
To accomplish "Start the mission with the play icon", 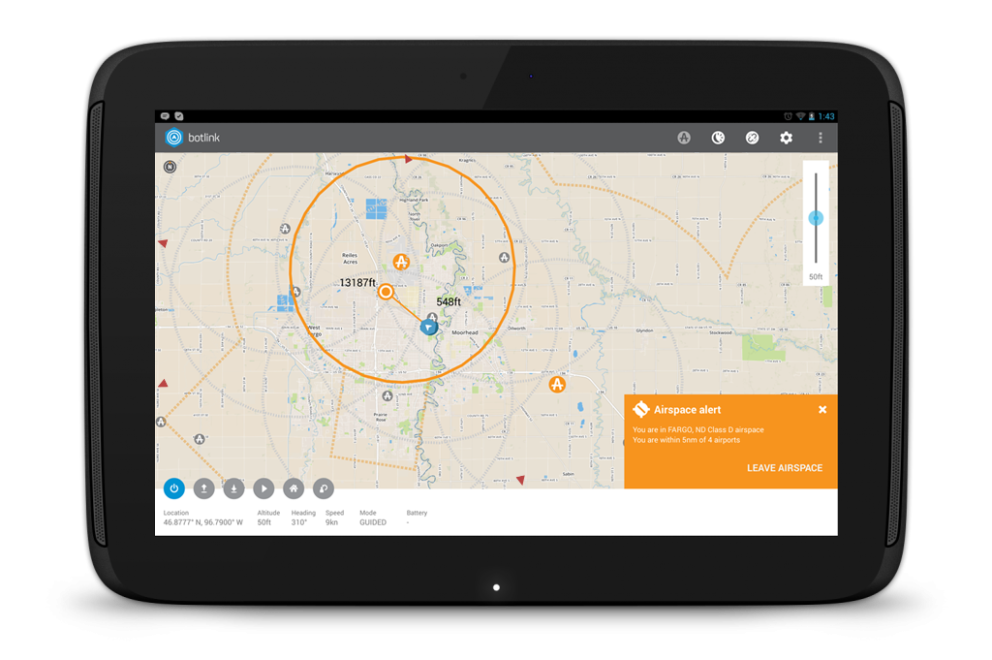I will click(x=264, y=489).
